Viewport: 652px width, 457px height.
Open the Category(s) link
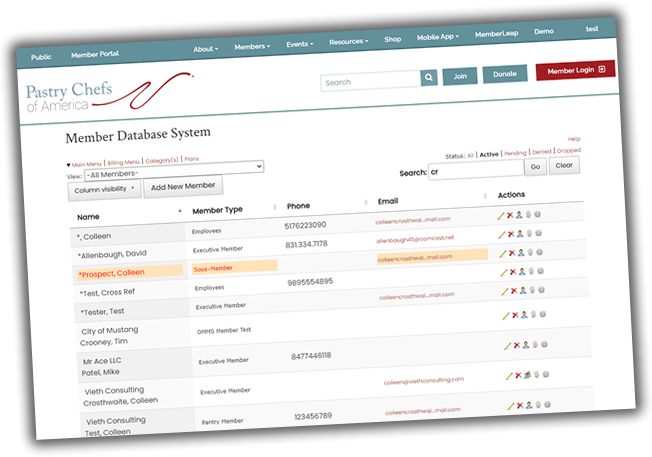point(162,160)
